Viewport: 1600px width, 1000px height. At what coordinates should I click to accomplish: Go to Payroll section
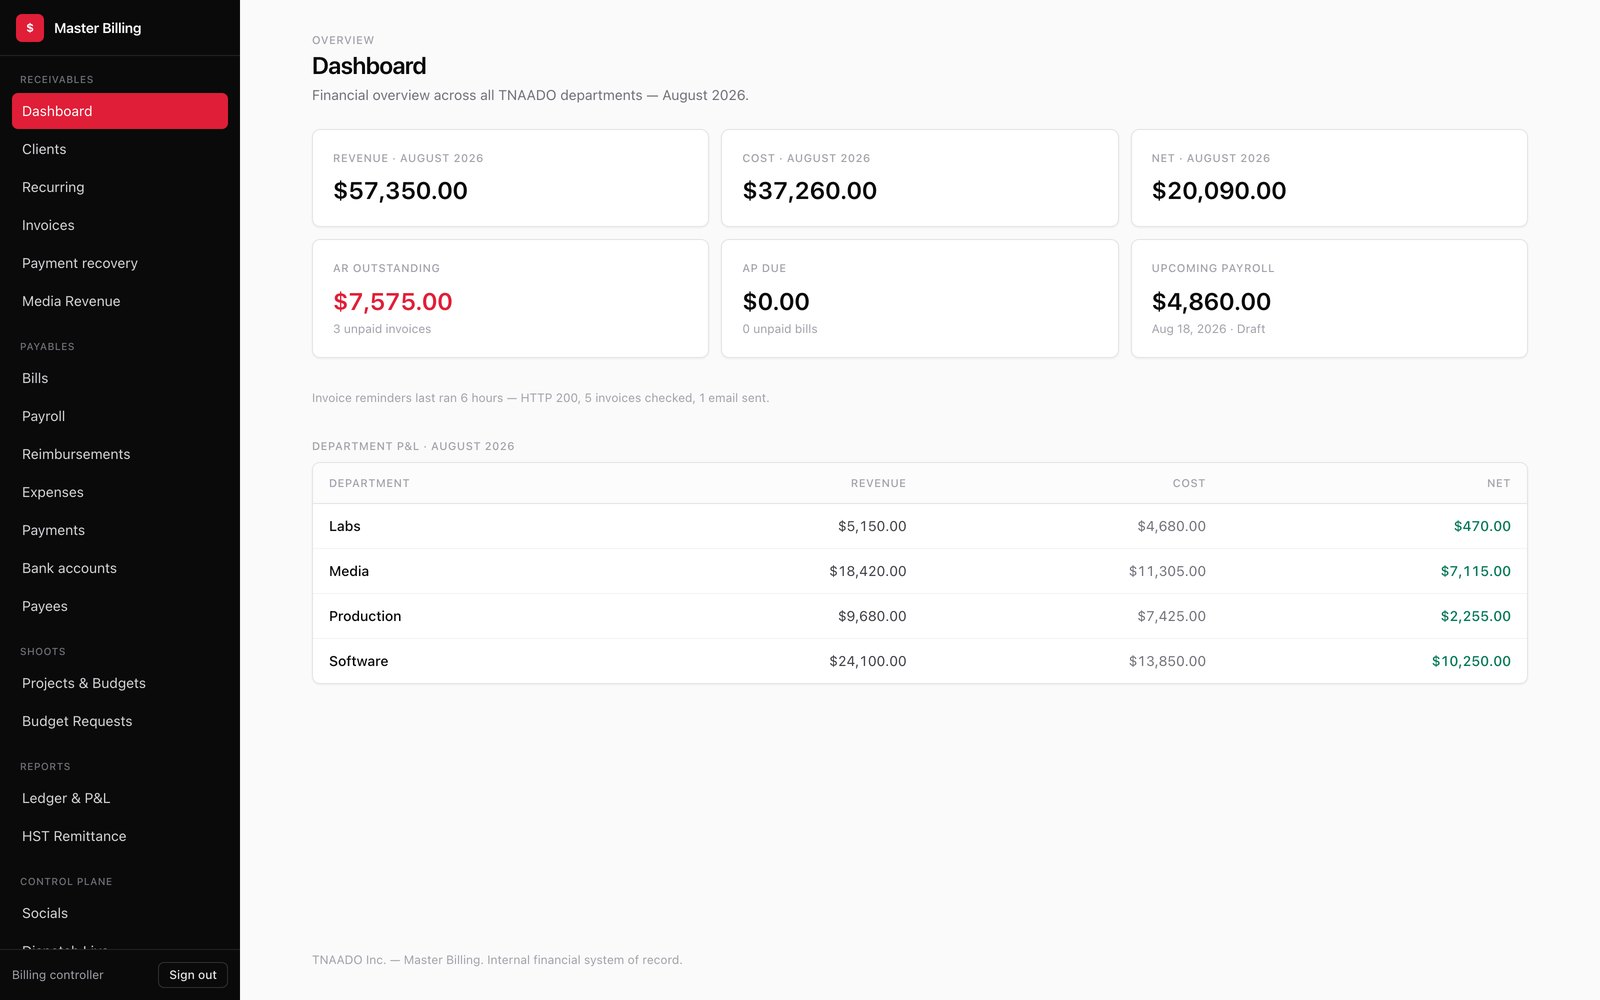[x=120, y=416]
